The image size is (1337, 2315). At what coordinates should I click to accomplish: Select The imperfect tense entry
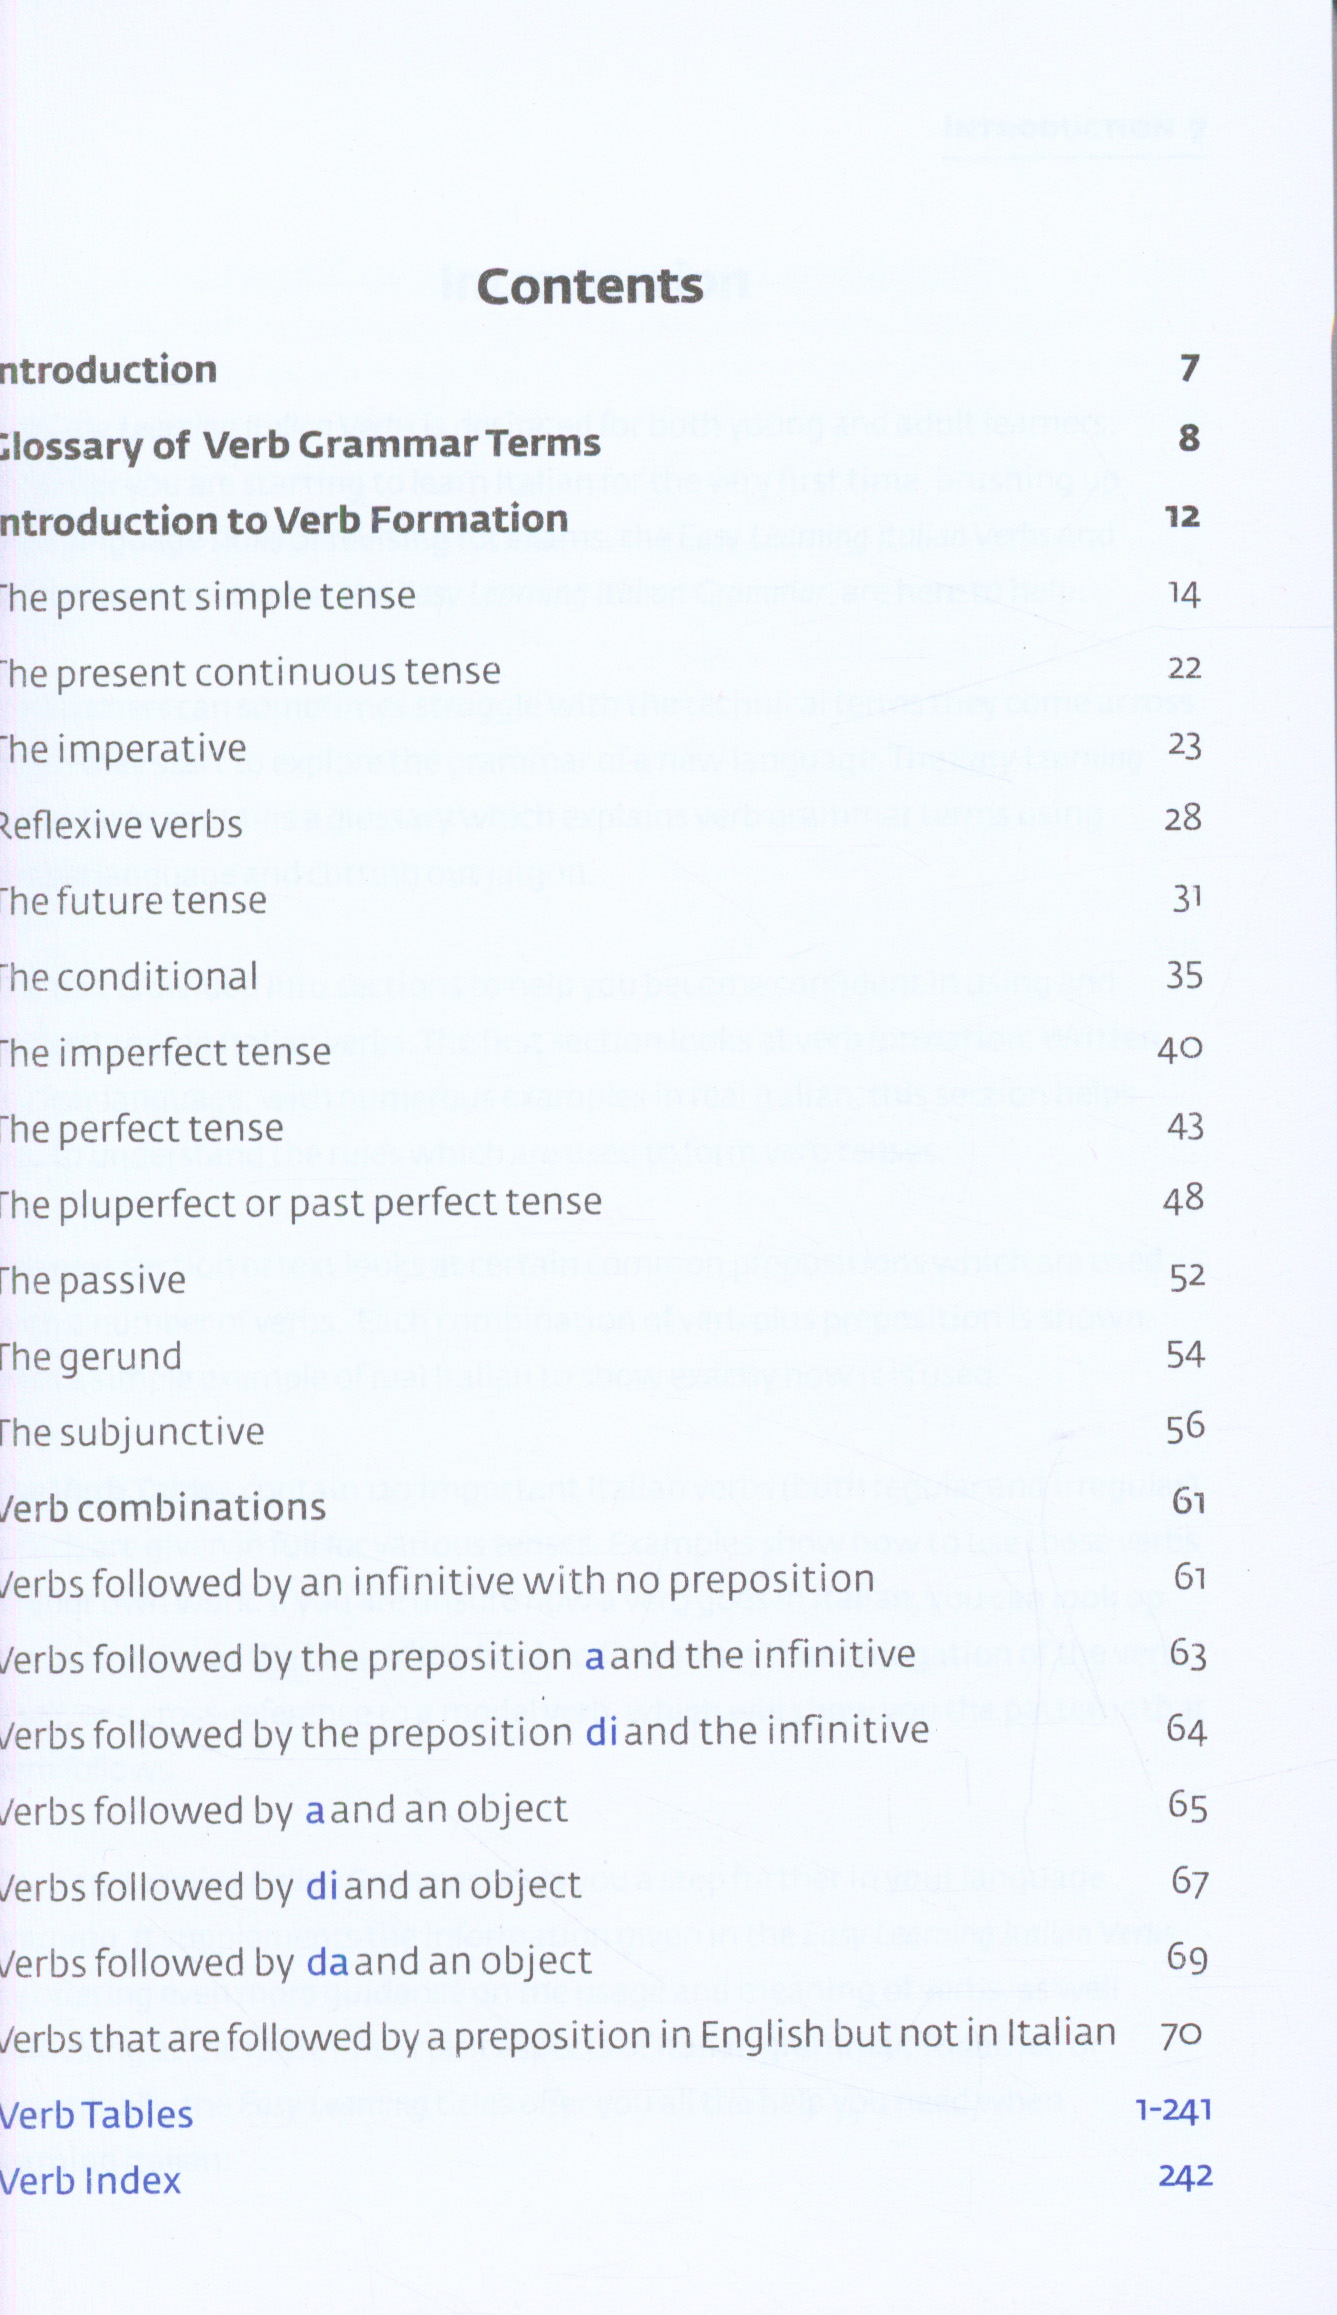(165, 1053)
